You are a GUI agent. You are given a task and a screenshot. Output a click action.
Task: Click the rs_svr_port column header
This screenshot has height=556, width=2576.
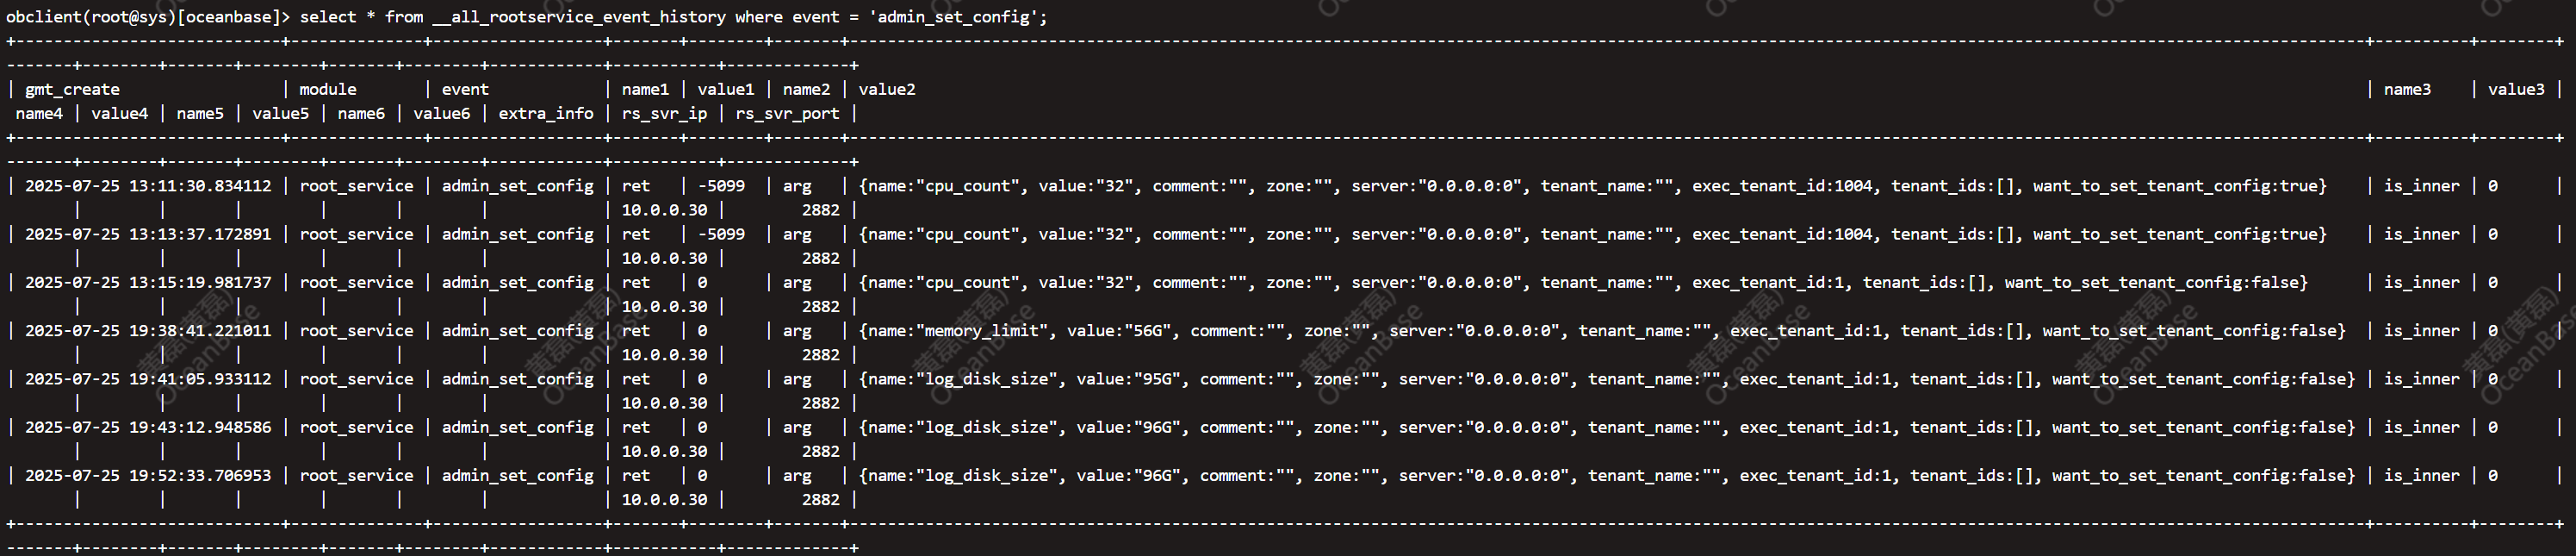[x=788, y=114]
